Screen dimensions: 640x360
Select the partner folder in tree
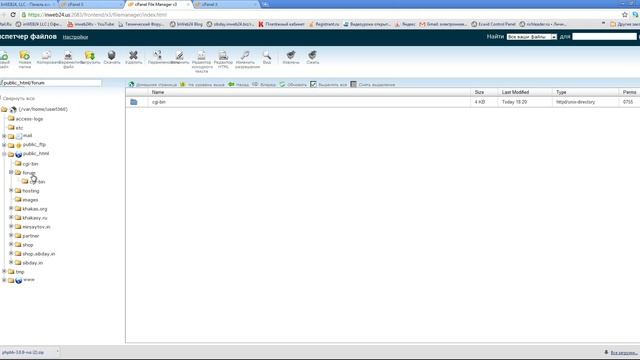(x=31, y=236)
